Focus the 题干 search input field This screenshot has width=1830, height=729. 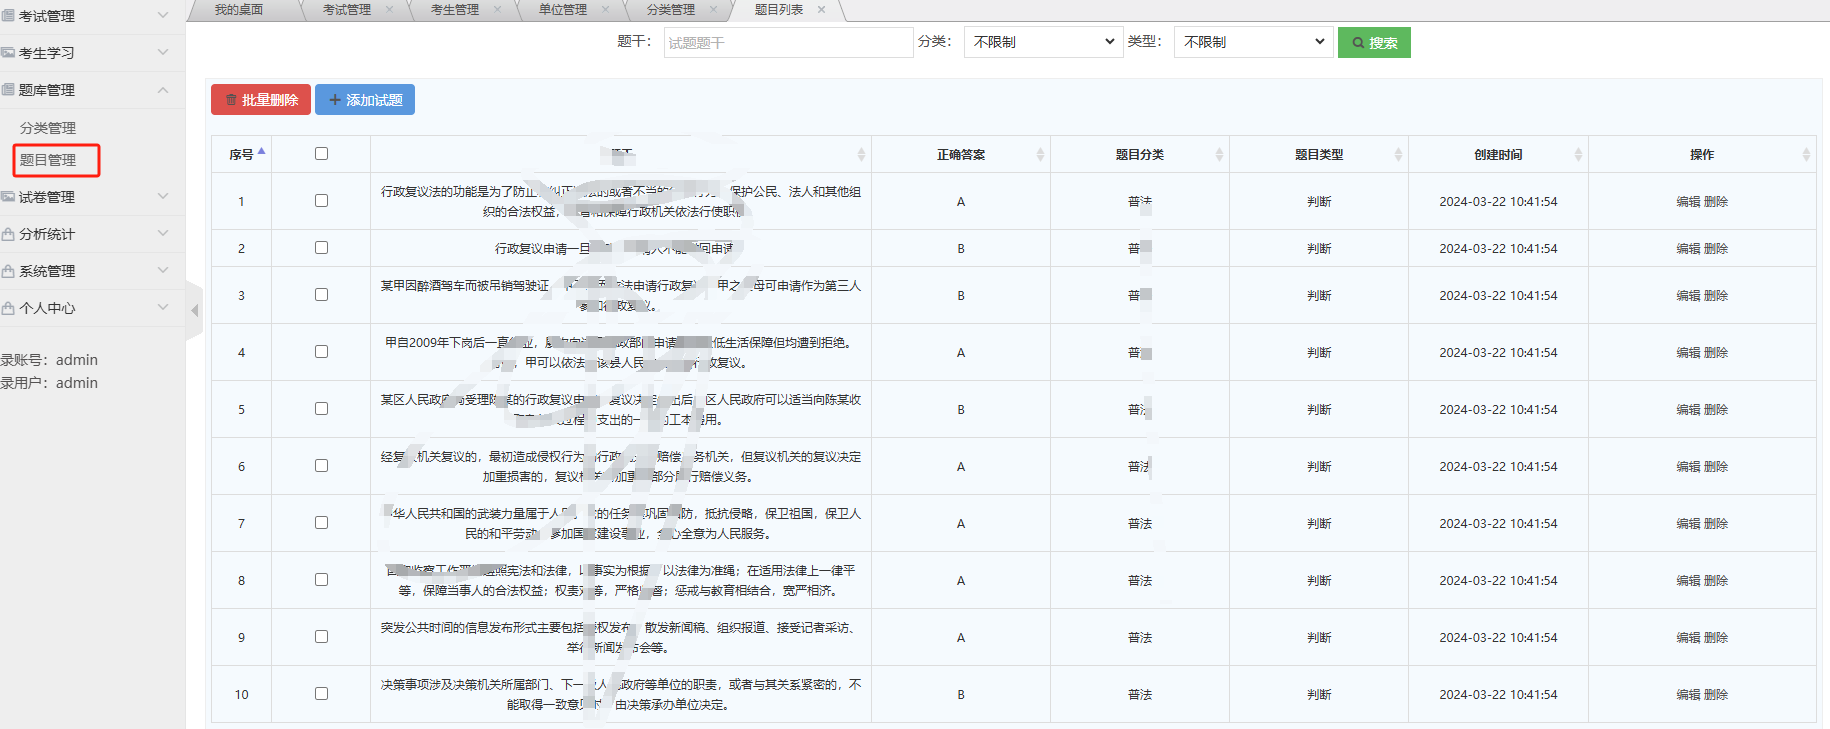coord(788,43)
